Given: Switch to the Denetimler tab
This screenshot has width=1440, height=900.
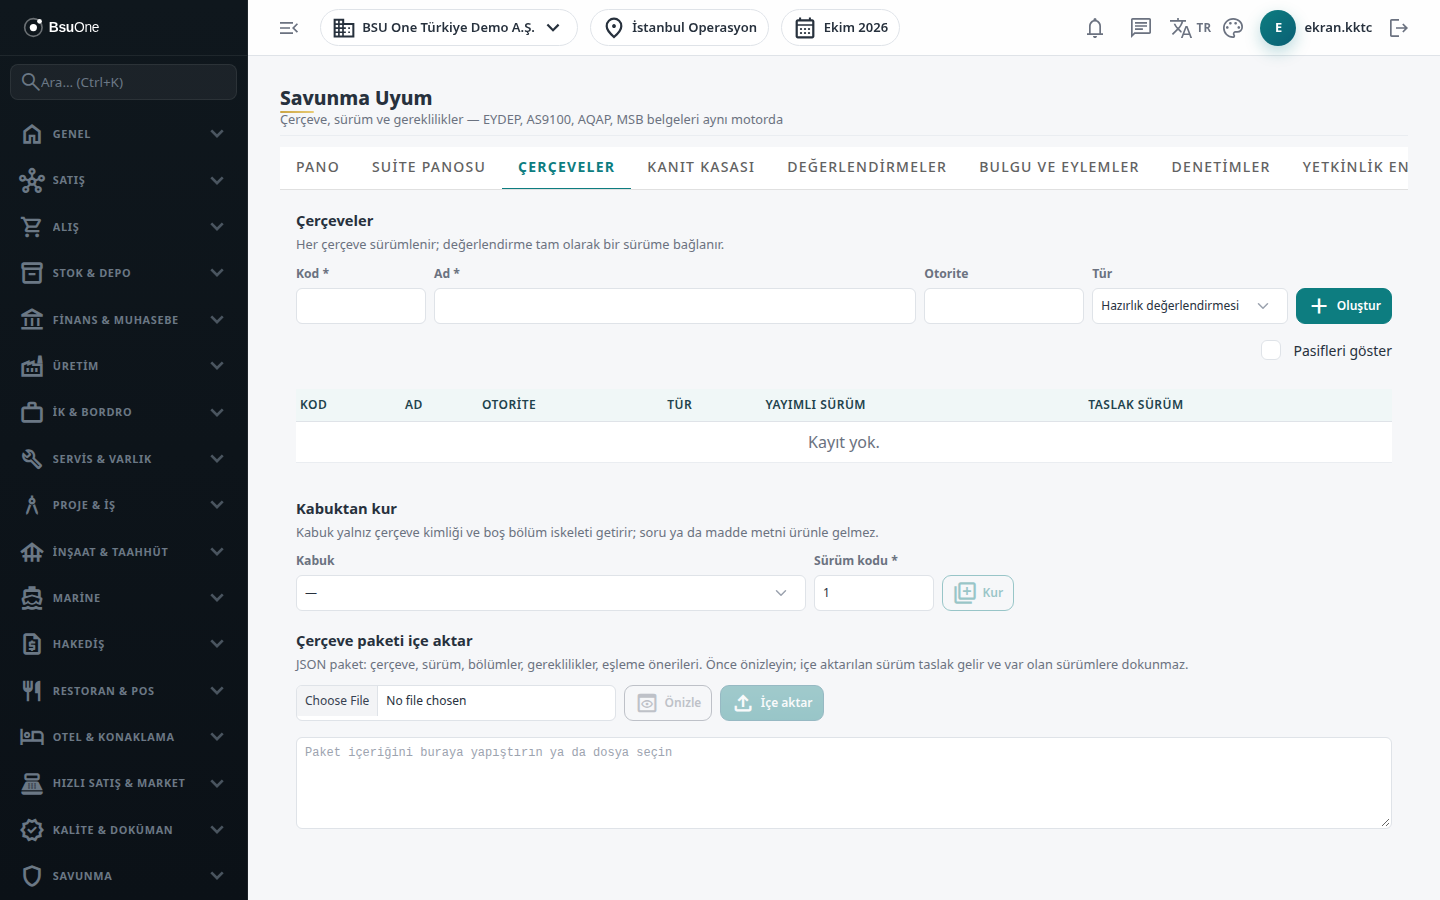Looking at the screenshot, I should click(1220, 167).
